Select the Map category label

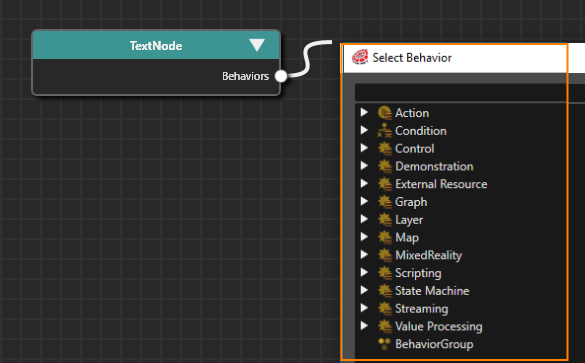coord(407,238)
